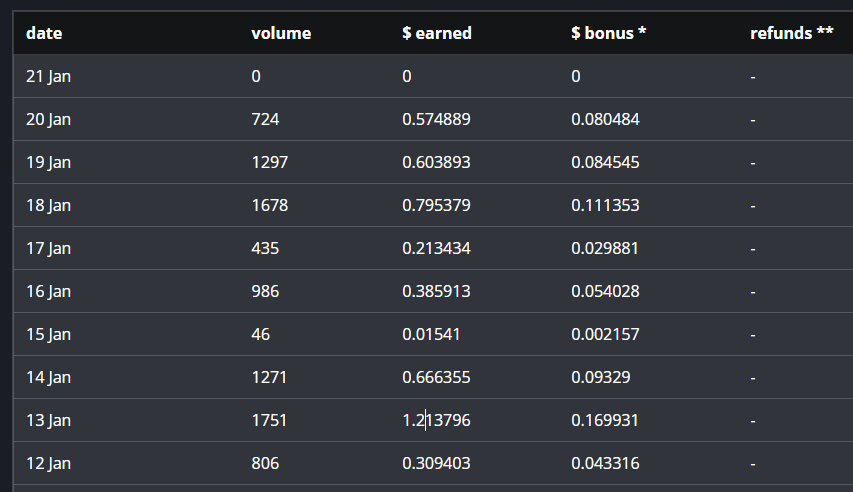
Task: Click volume 986 in the 16 Jan row
Action: coord(265,291)
